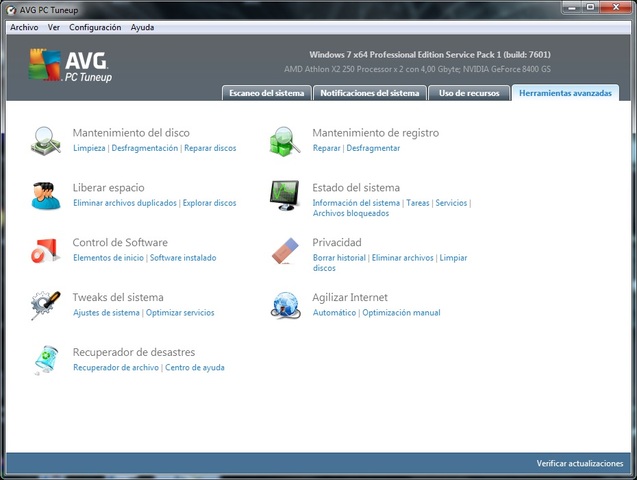Click the Liberar espacio heading

point(108,188)
